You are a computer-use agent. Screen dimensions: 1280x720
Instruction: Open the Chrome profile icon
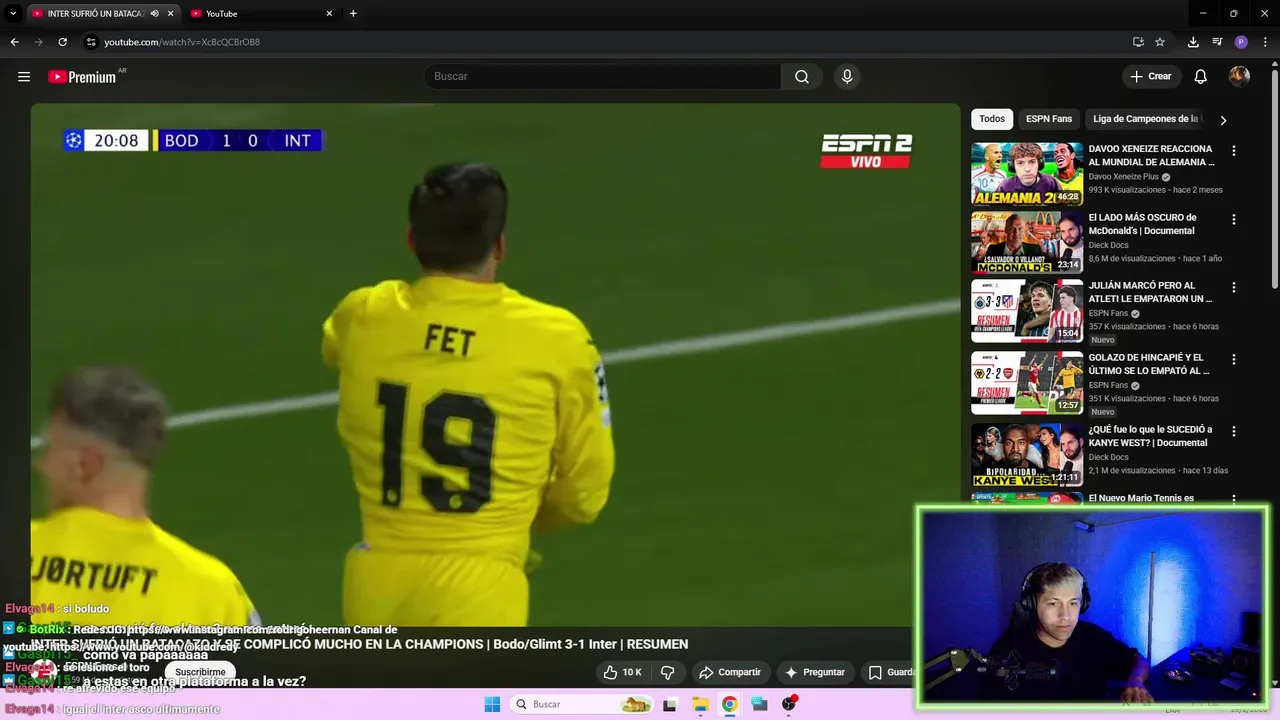tap(1241, 42)
